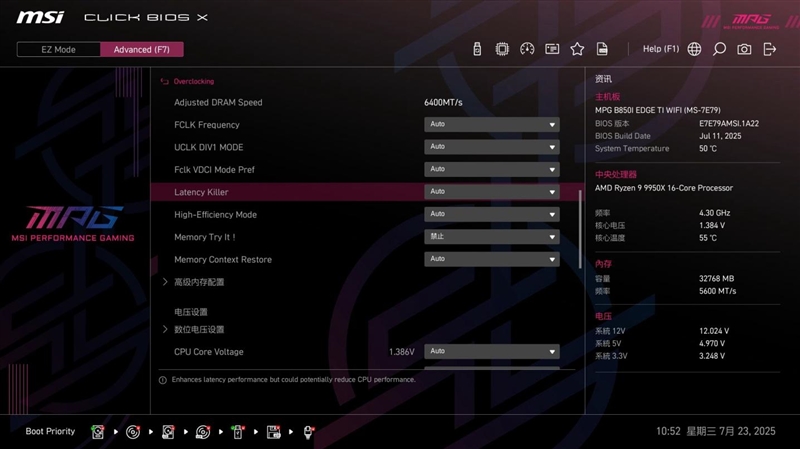800x449 pixels.
Task: Select the floppy disk boot device icon
Action: (x=273, y=432)
